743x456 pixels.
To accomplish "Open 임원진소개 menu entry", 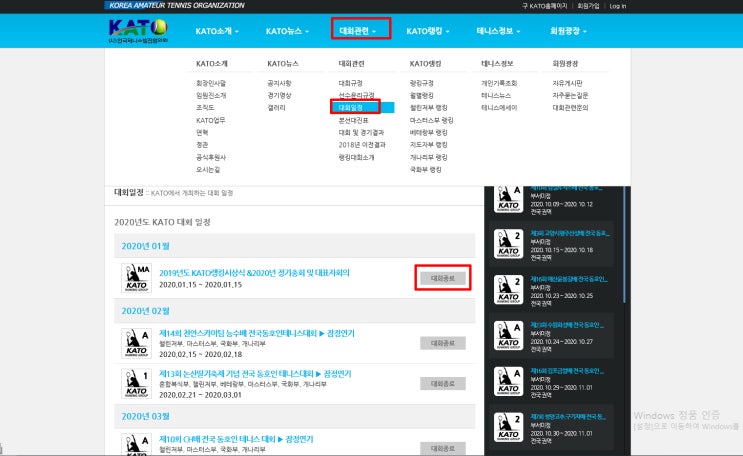I will pos(211,95).
